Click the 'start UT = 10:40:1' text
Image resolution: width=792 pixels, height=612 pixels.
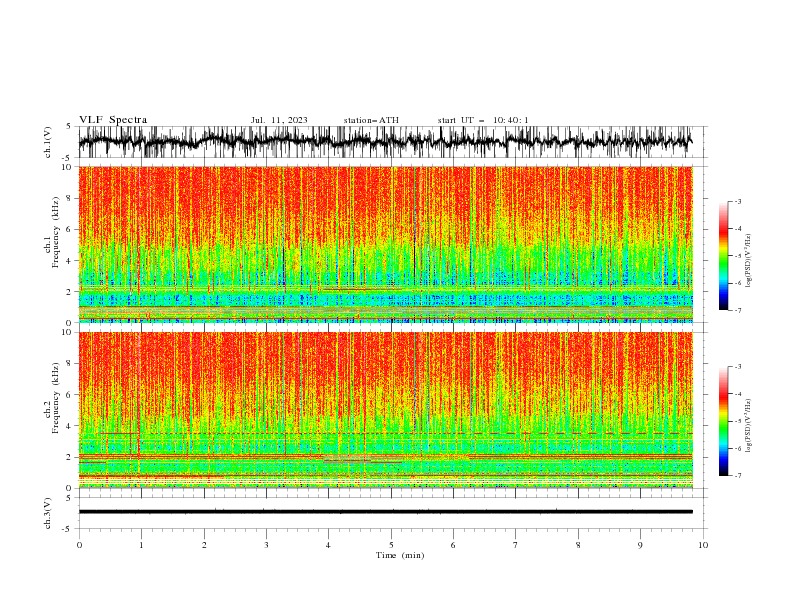(483, 120)
